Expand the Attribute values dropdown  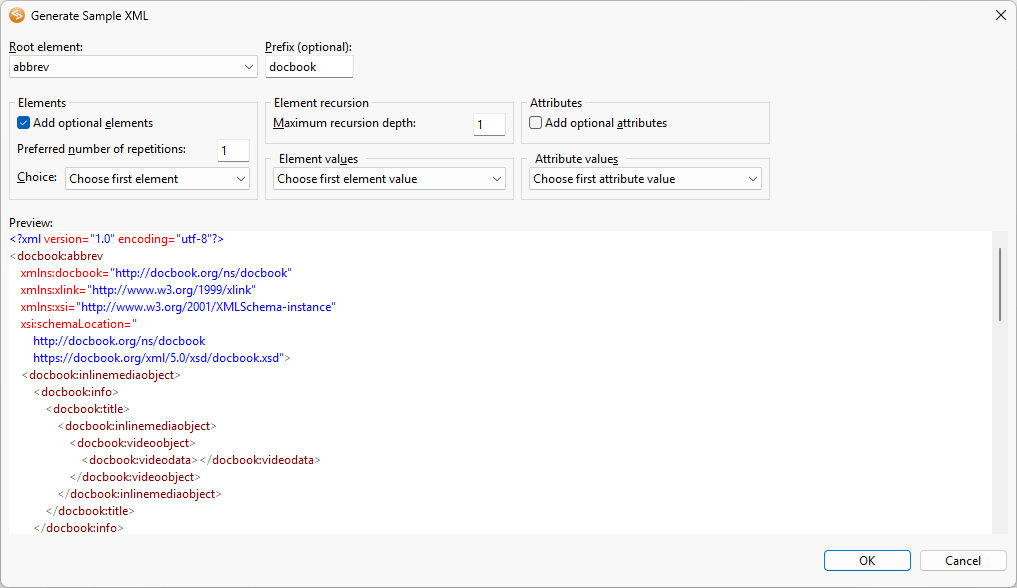pos(645,179)
